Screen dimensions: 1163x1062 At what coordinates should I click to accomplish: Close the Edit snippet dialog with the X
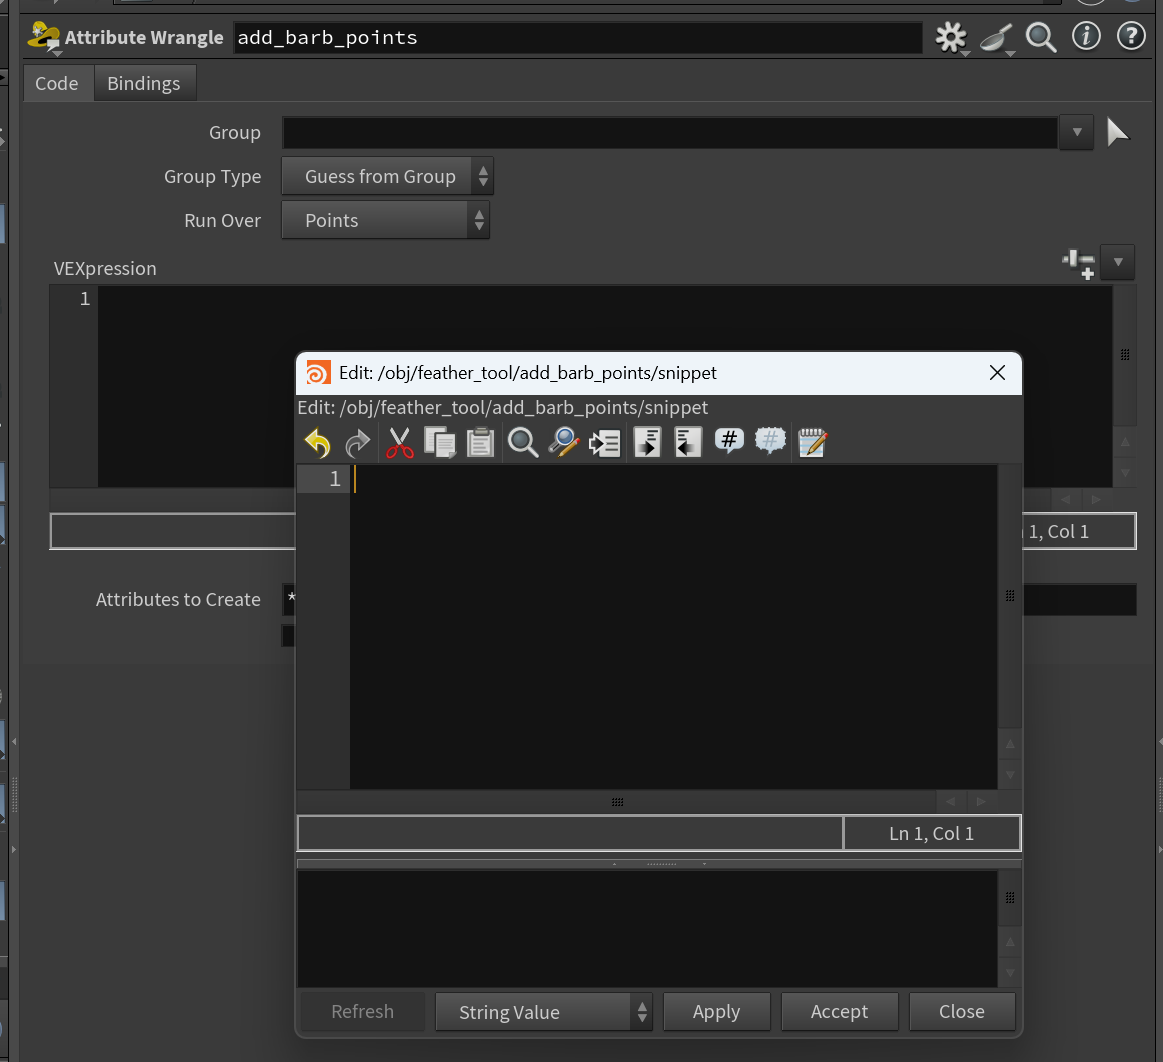998,373
